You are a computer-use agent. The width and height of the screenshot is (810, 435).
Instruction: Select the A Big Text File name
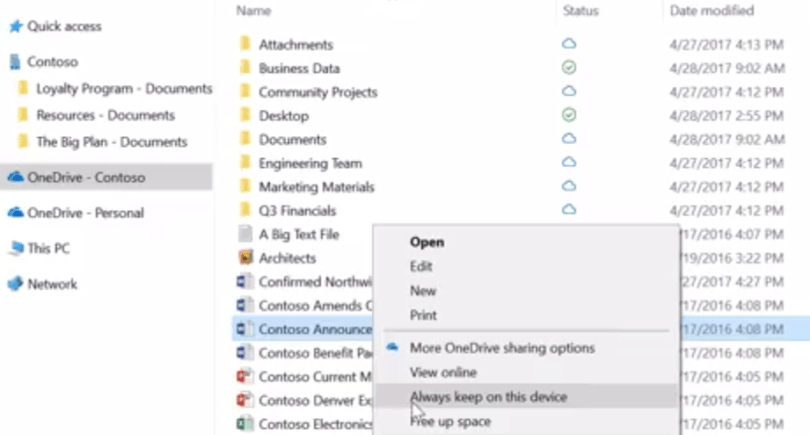[x=299, y=235]
